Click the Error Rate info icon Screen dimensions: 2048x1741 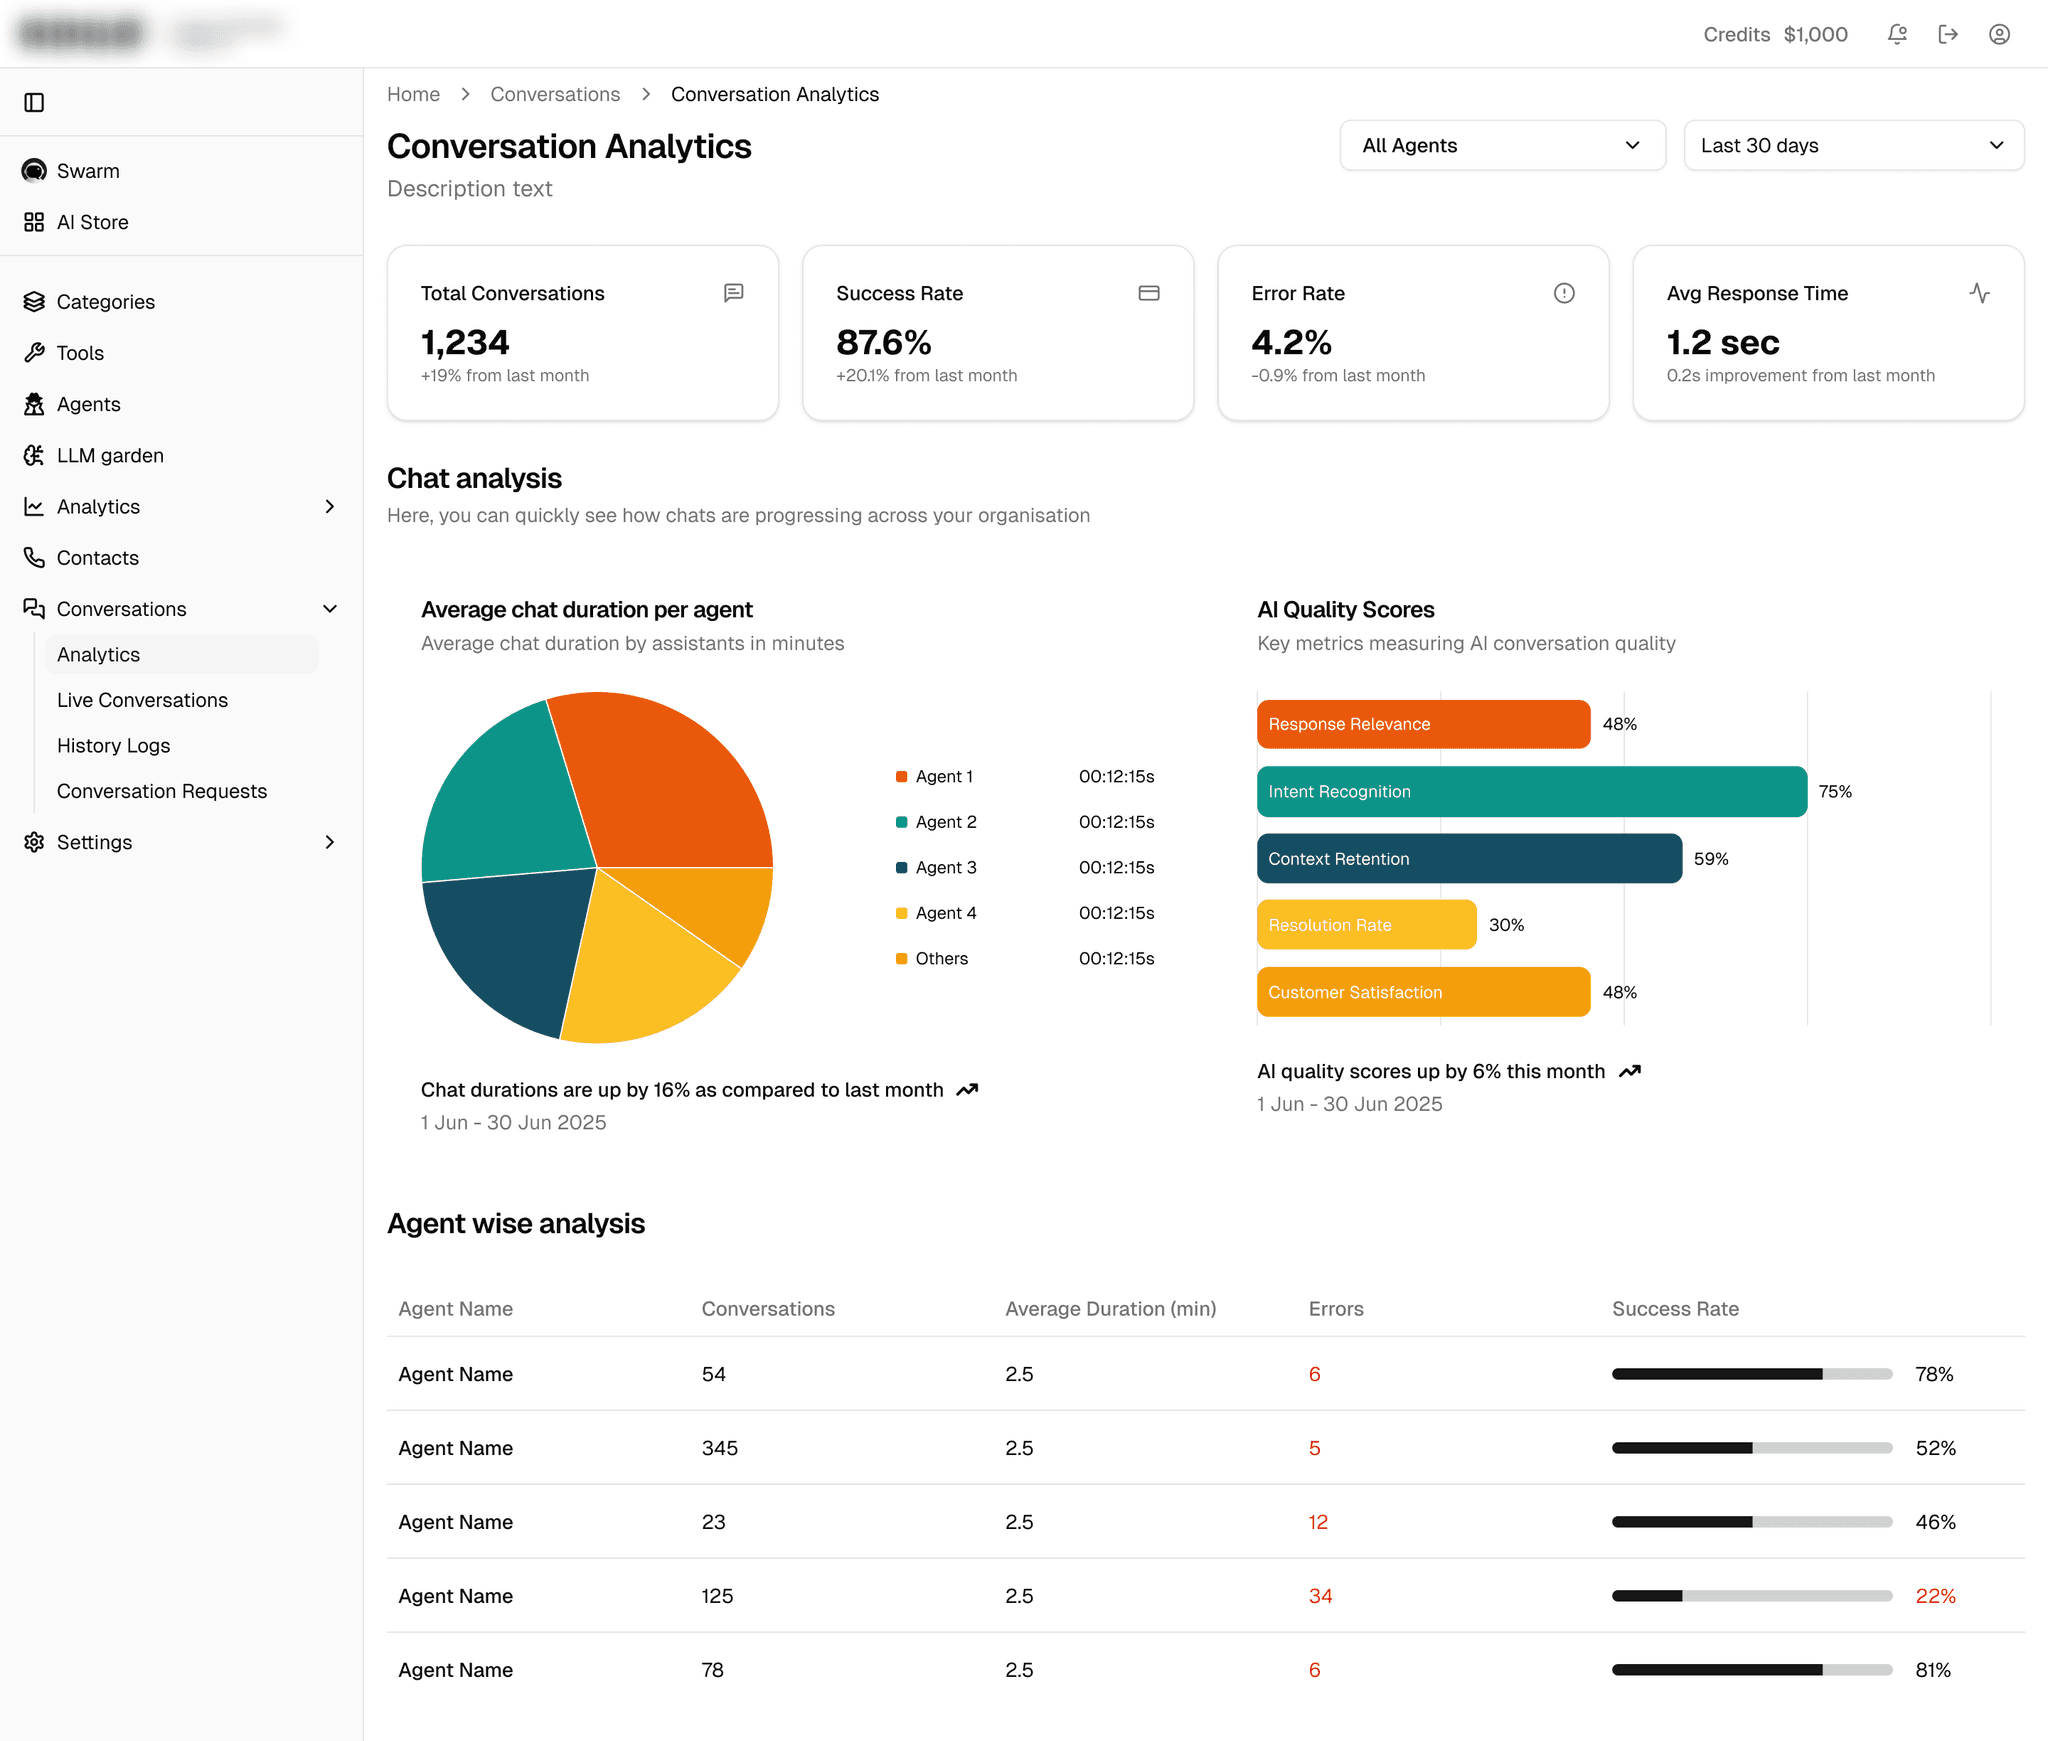click(x=1564, y=293)
